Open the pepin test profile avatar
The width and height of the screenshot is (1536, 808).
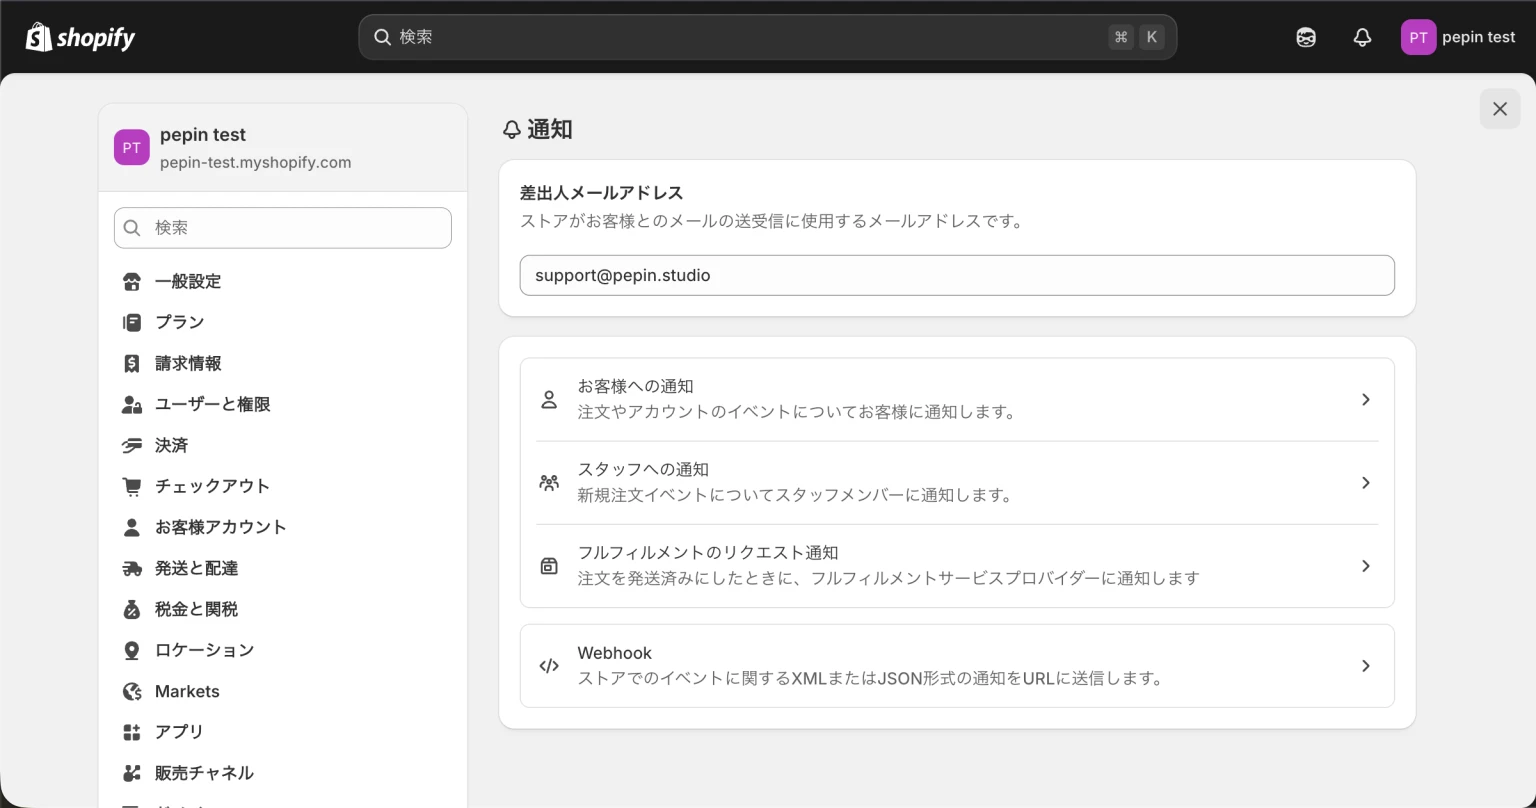1418,36
